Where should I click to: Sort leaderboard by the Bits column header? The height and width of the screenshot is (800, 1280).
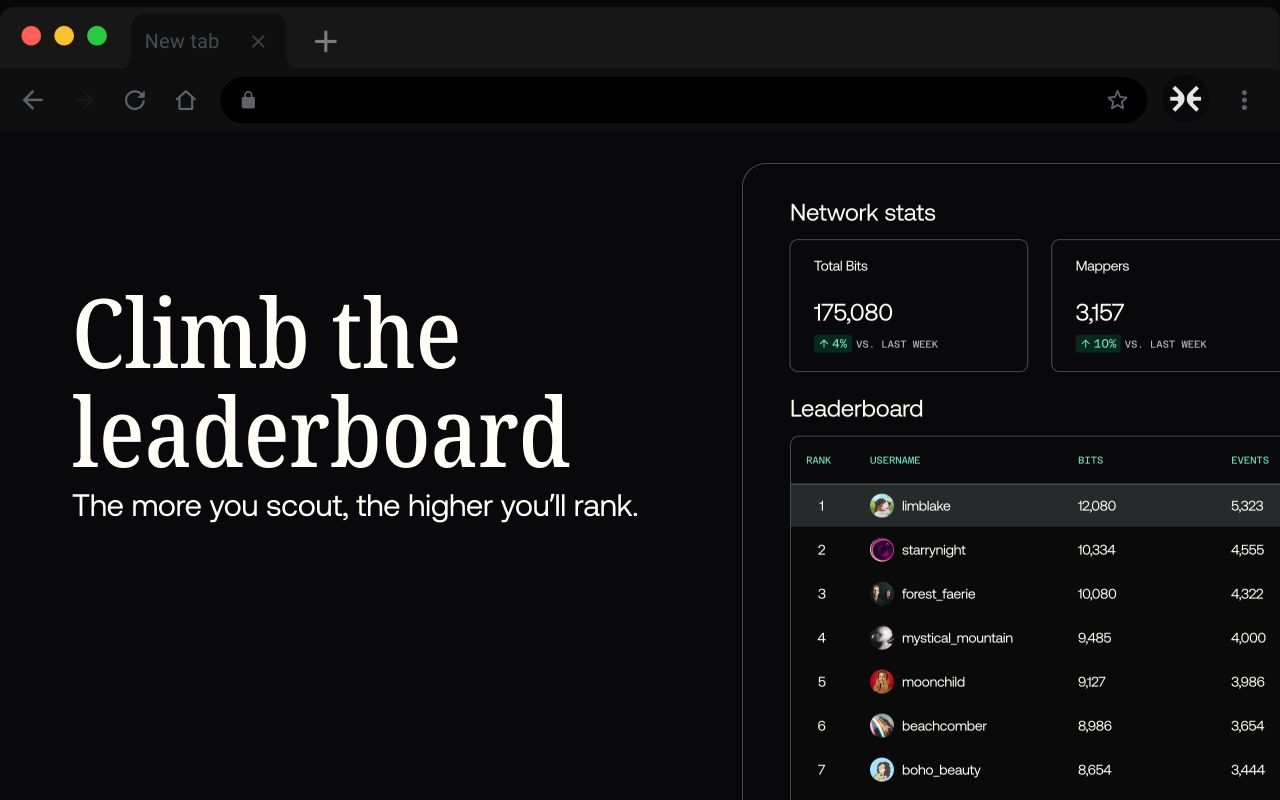[x=1090, y=460]
